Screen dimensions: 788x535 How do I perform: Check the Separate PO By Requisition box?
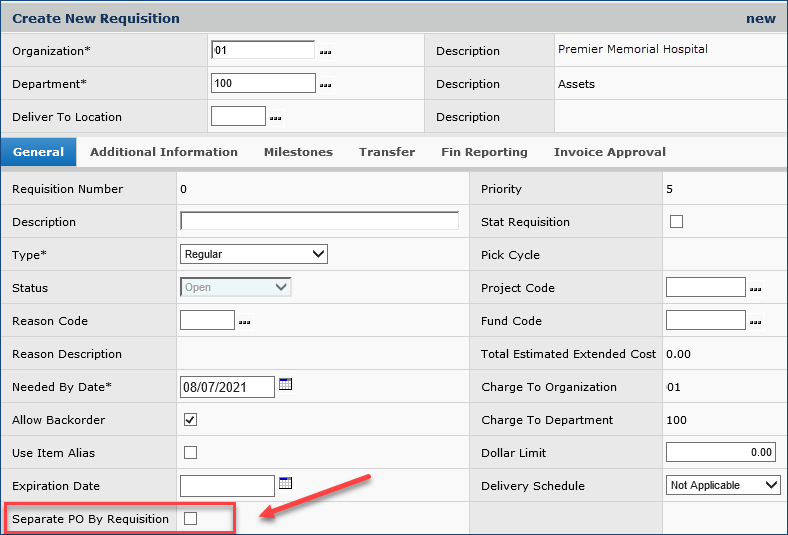[x=190, y=518]
